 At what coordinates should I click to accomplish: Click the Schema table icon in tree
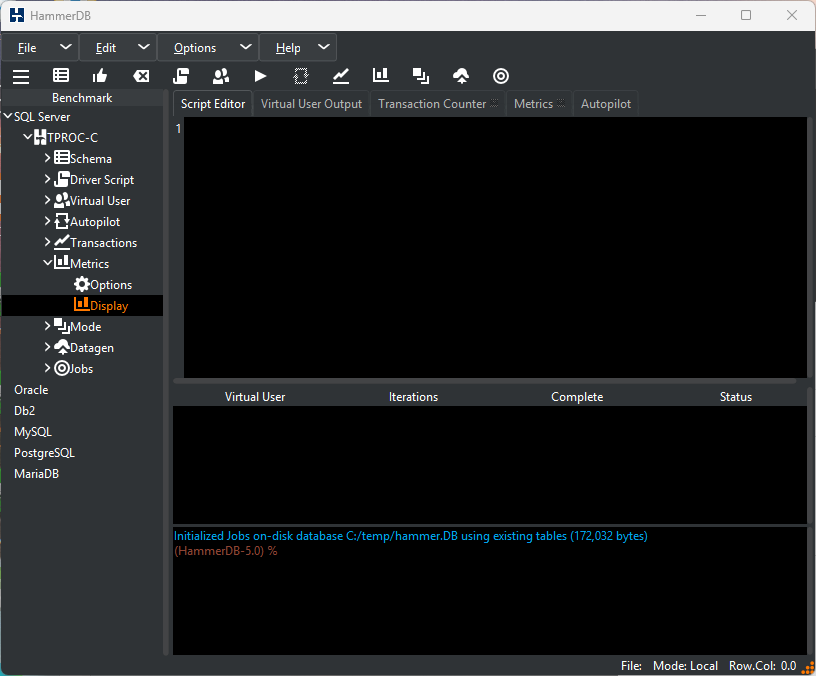pyautogui.click(x=62, y=158)
